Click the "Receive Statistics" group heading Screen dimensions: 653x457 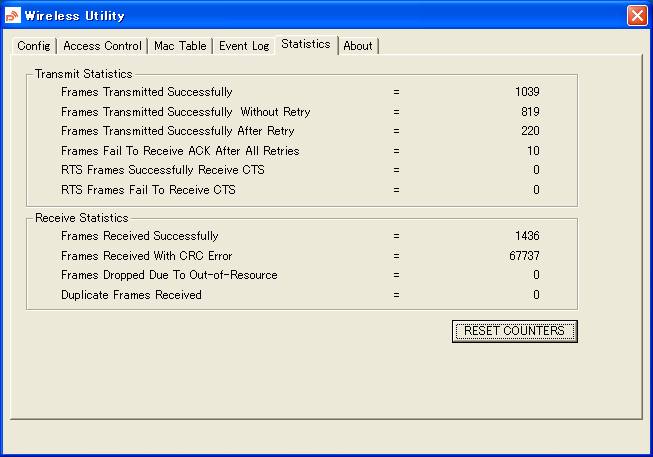tap(82, 218)
